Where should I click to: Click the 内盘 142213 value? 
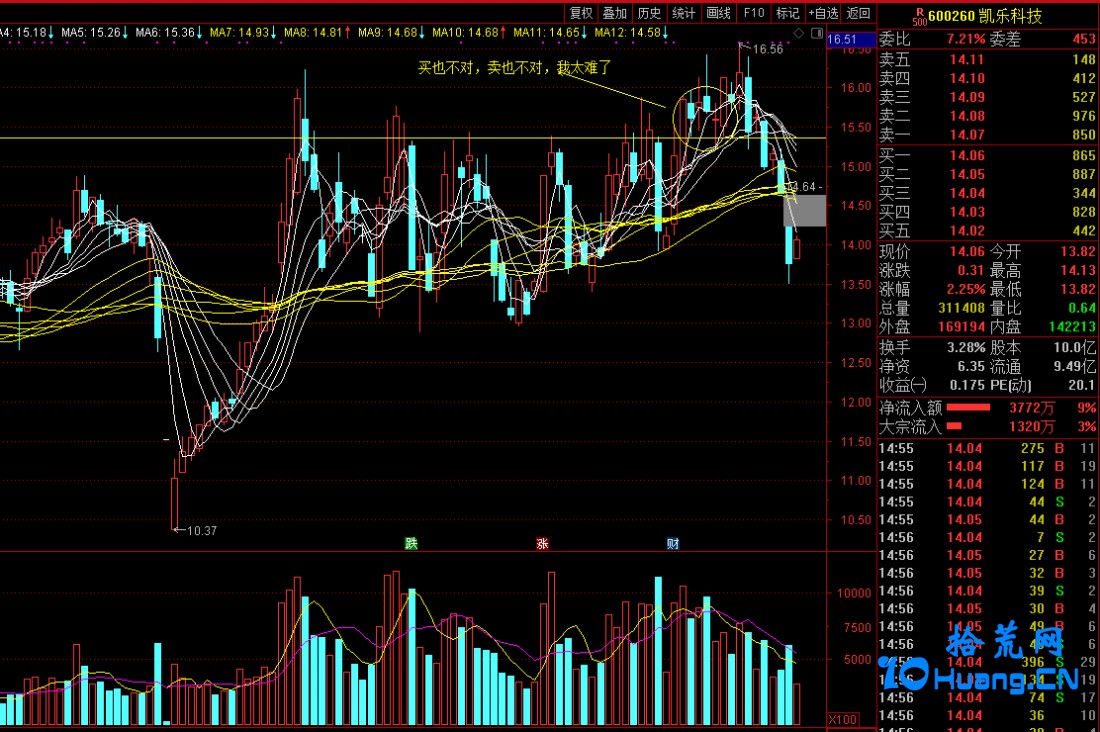tap(1073, 327)
